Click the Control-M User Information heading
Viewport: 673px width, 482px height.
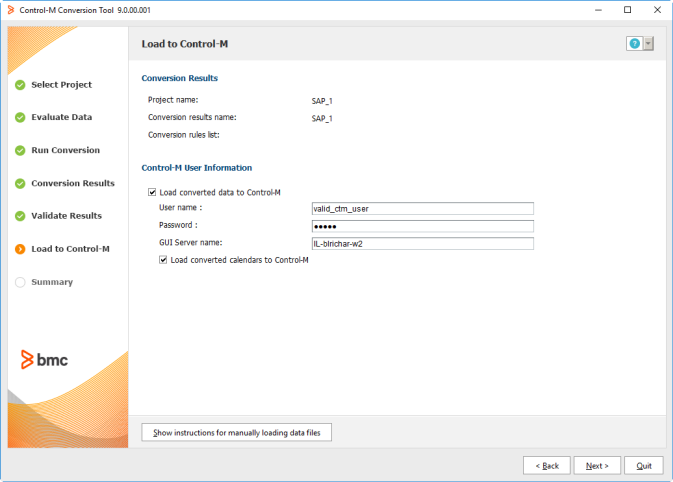(197, 168)
